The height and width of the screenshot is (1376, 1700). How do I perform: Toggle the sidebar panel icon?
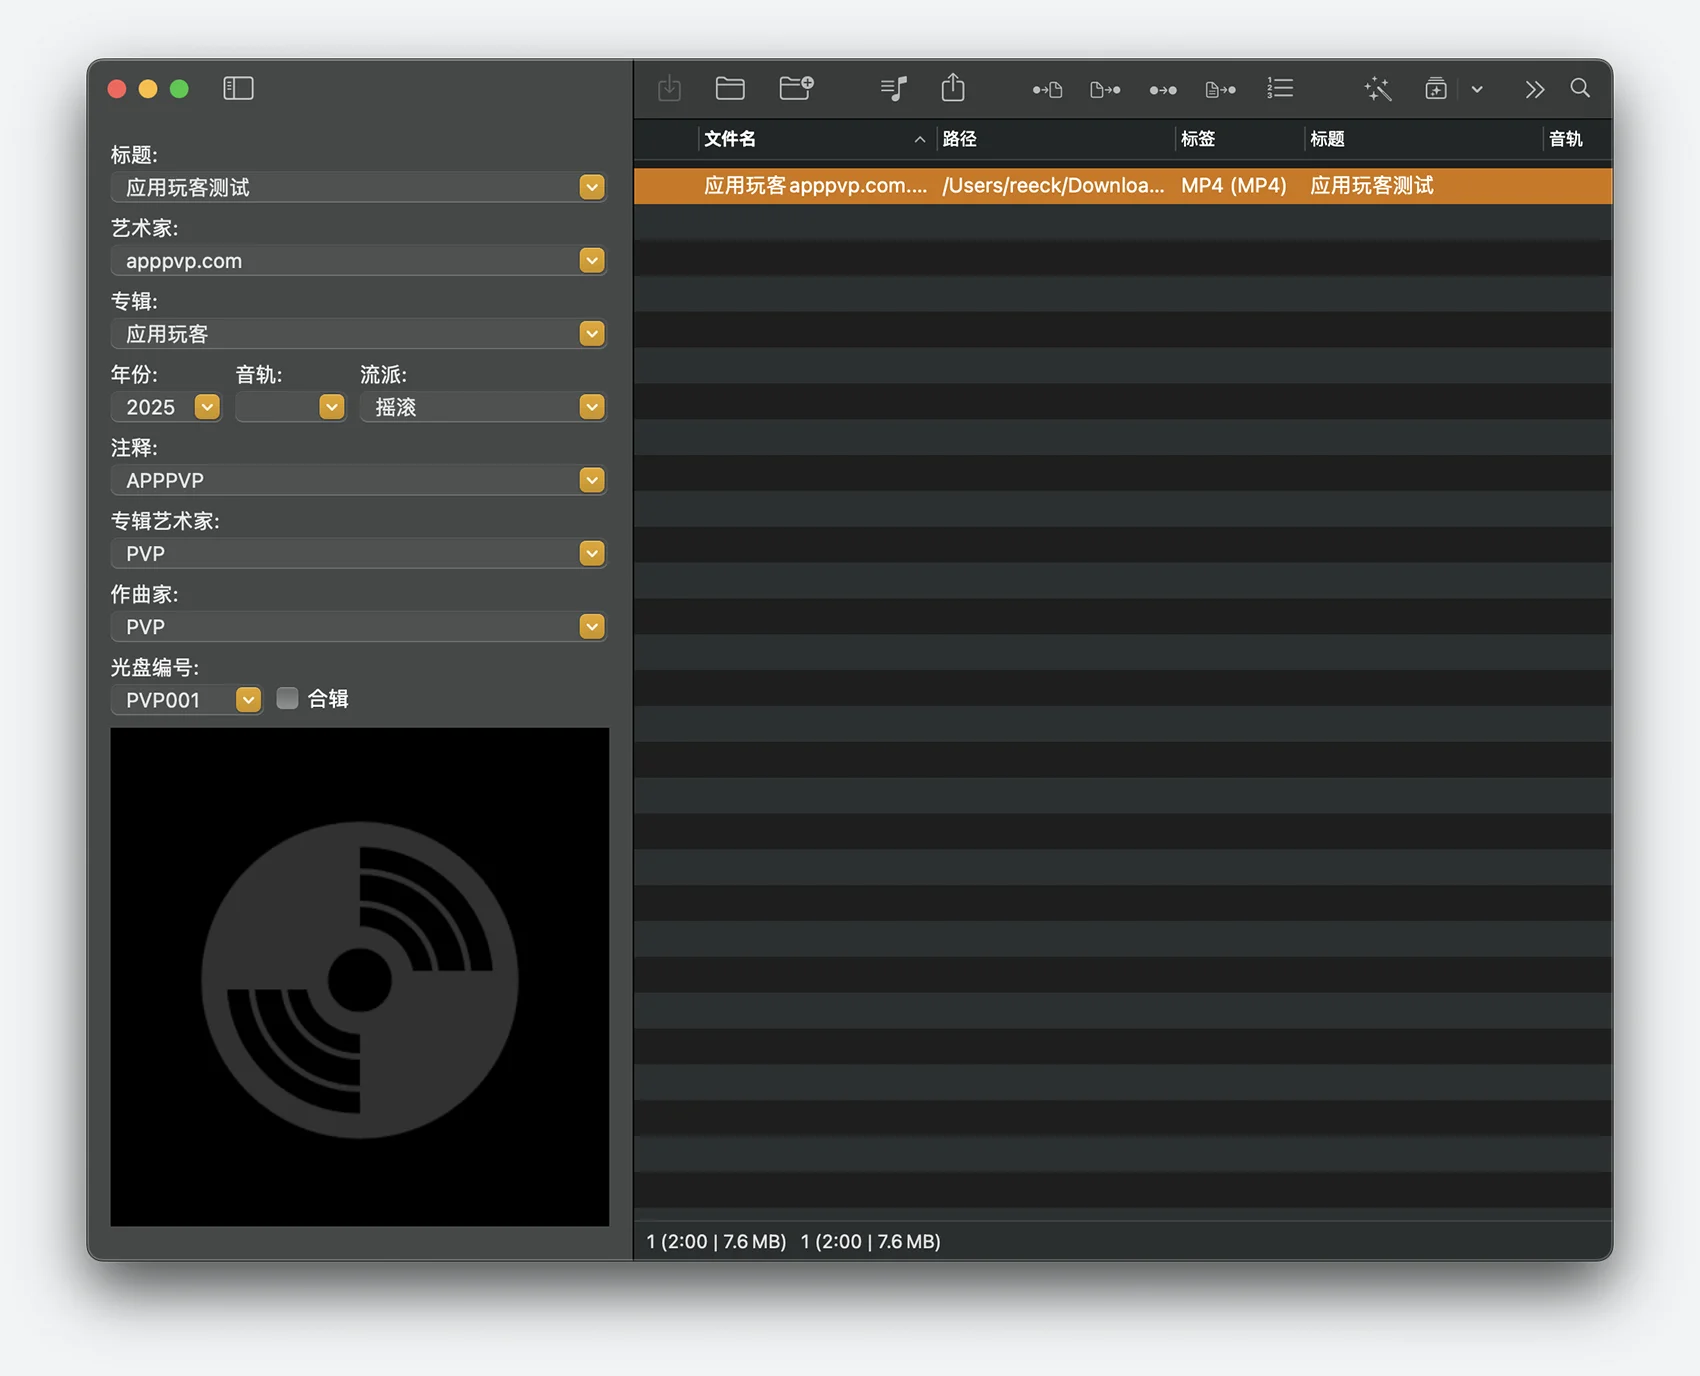click(238, 89)
